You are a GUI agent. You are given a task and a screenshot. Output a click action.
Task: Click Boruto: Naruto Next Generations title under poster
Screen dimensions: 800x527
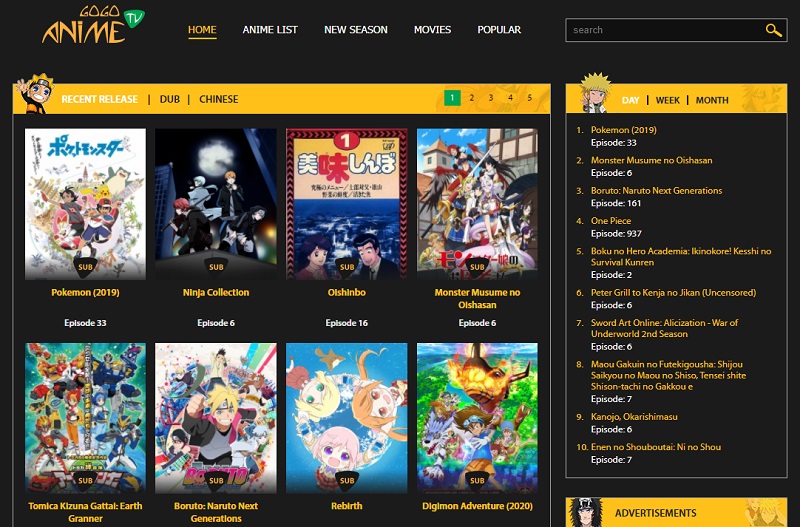[x=216, y=512]
